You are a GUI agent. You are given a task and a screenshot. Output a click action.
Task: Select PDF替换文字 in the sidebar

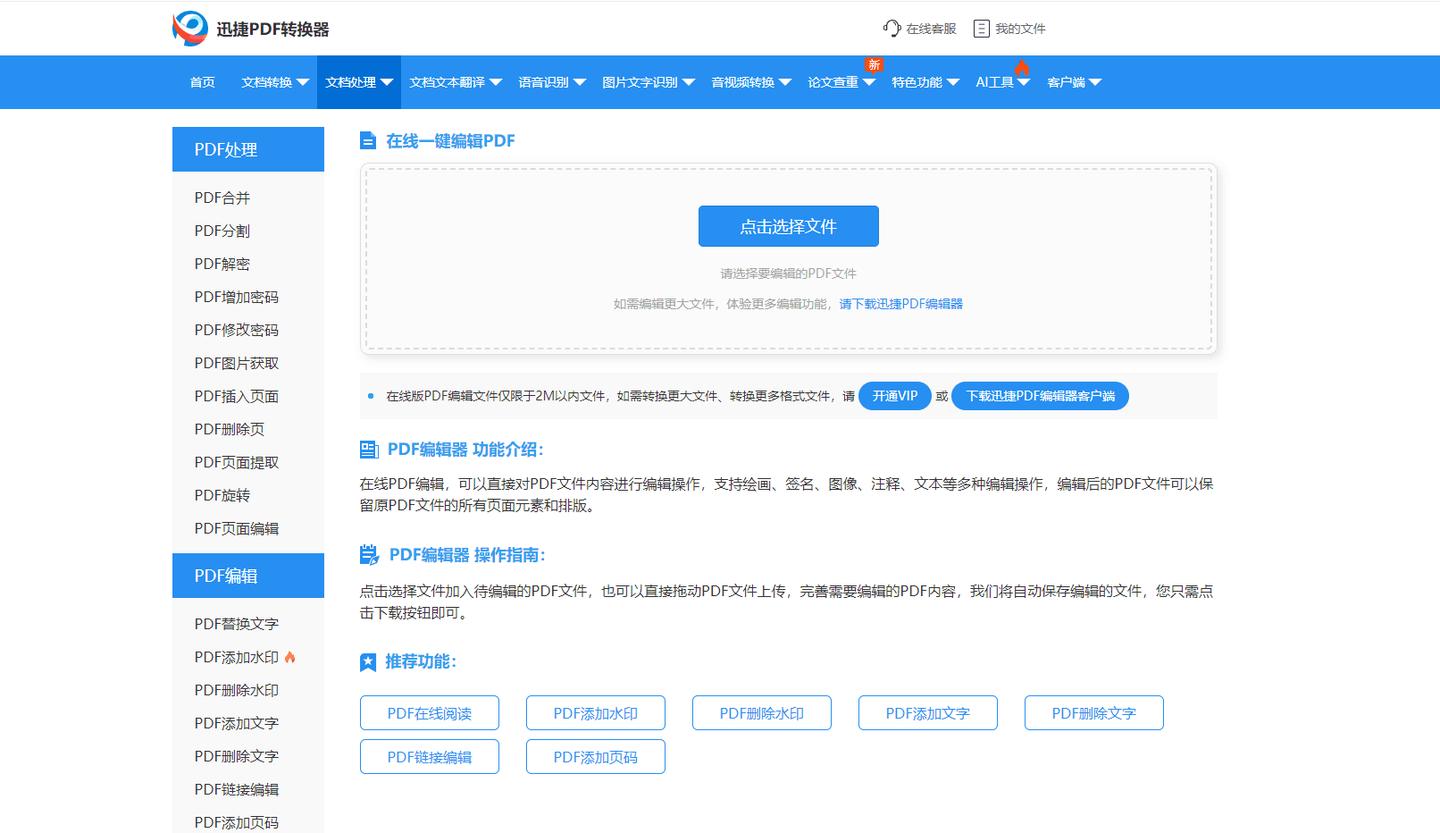pos(236,624)
